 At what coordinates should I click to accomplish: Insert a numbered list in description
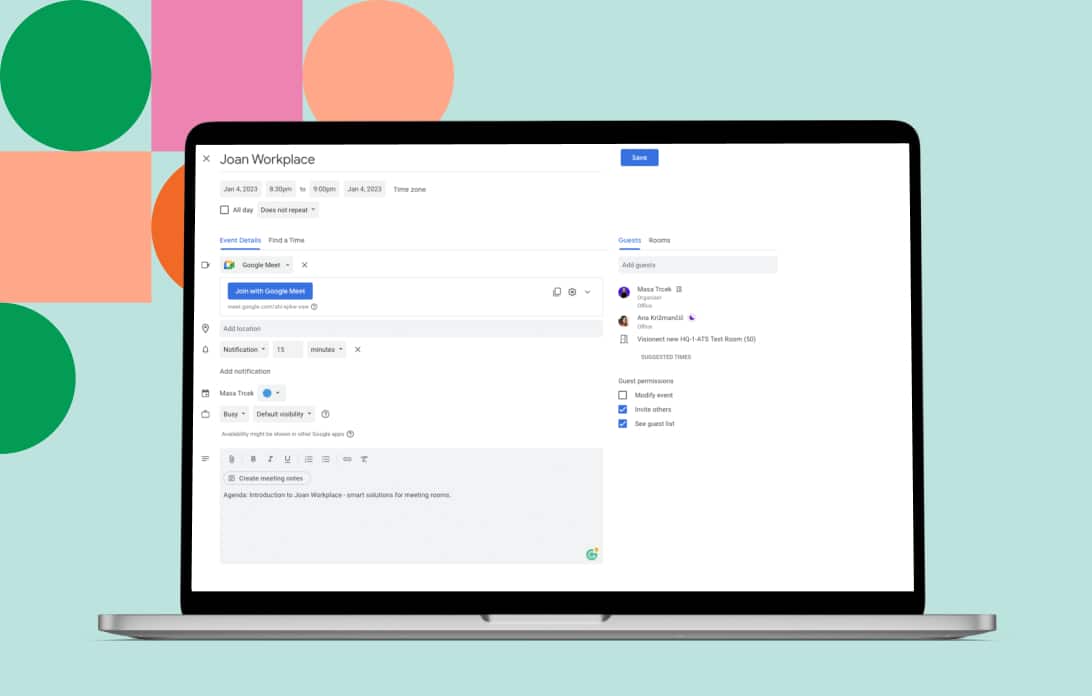308,459
